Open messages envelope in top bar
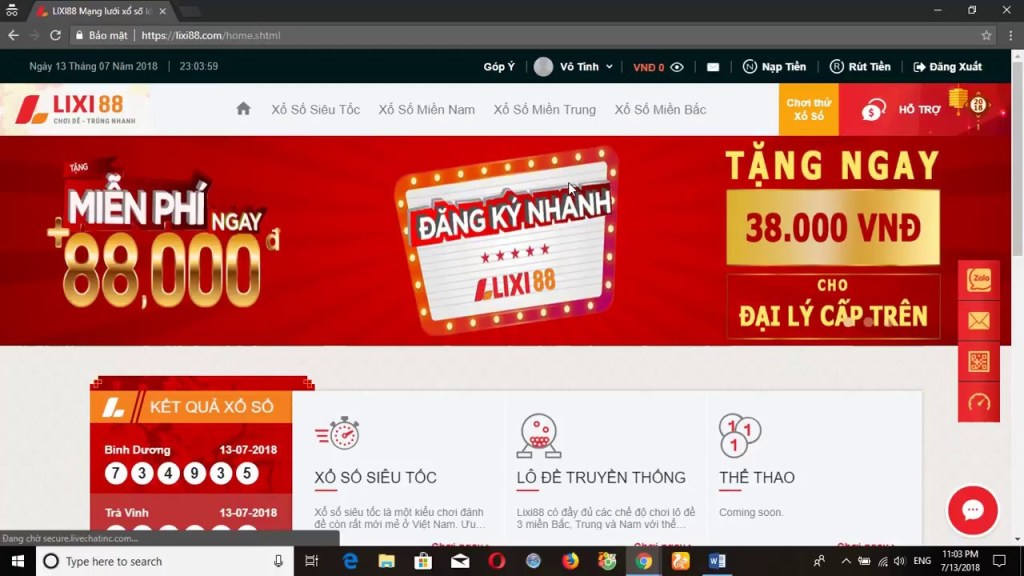This screenshot has width=1024, height=576. 713,67
